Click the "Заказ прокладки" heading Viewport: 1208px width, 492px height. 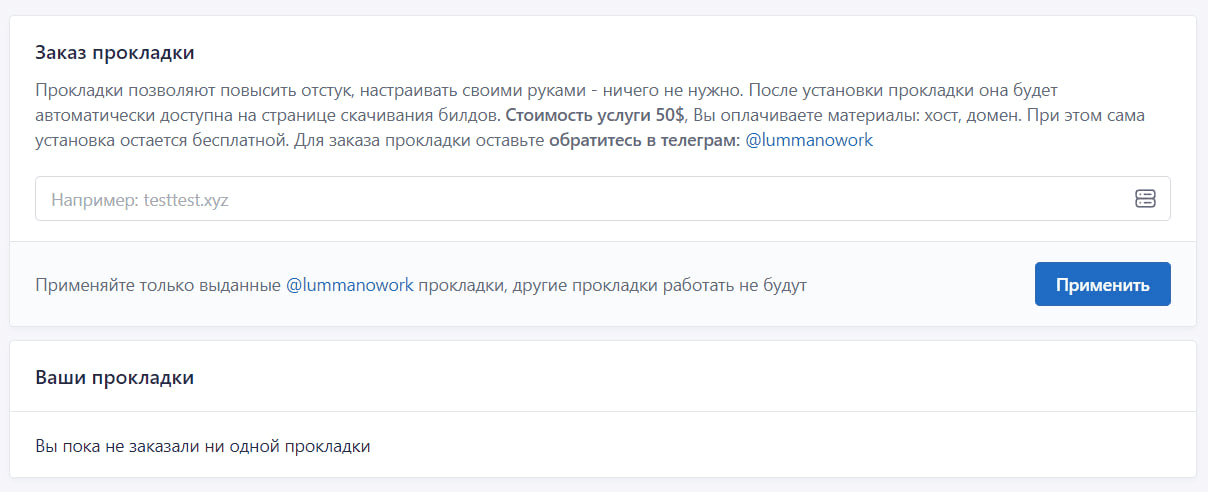(x=114, y=52)
